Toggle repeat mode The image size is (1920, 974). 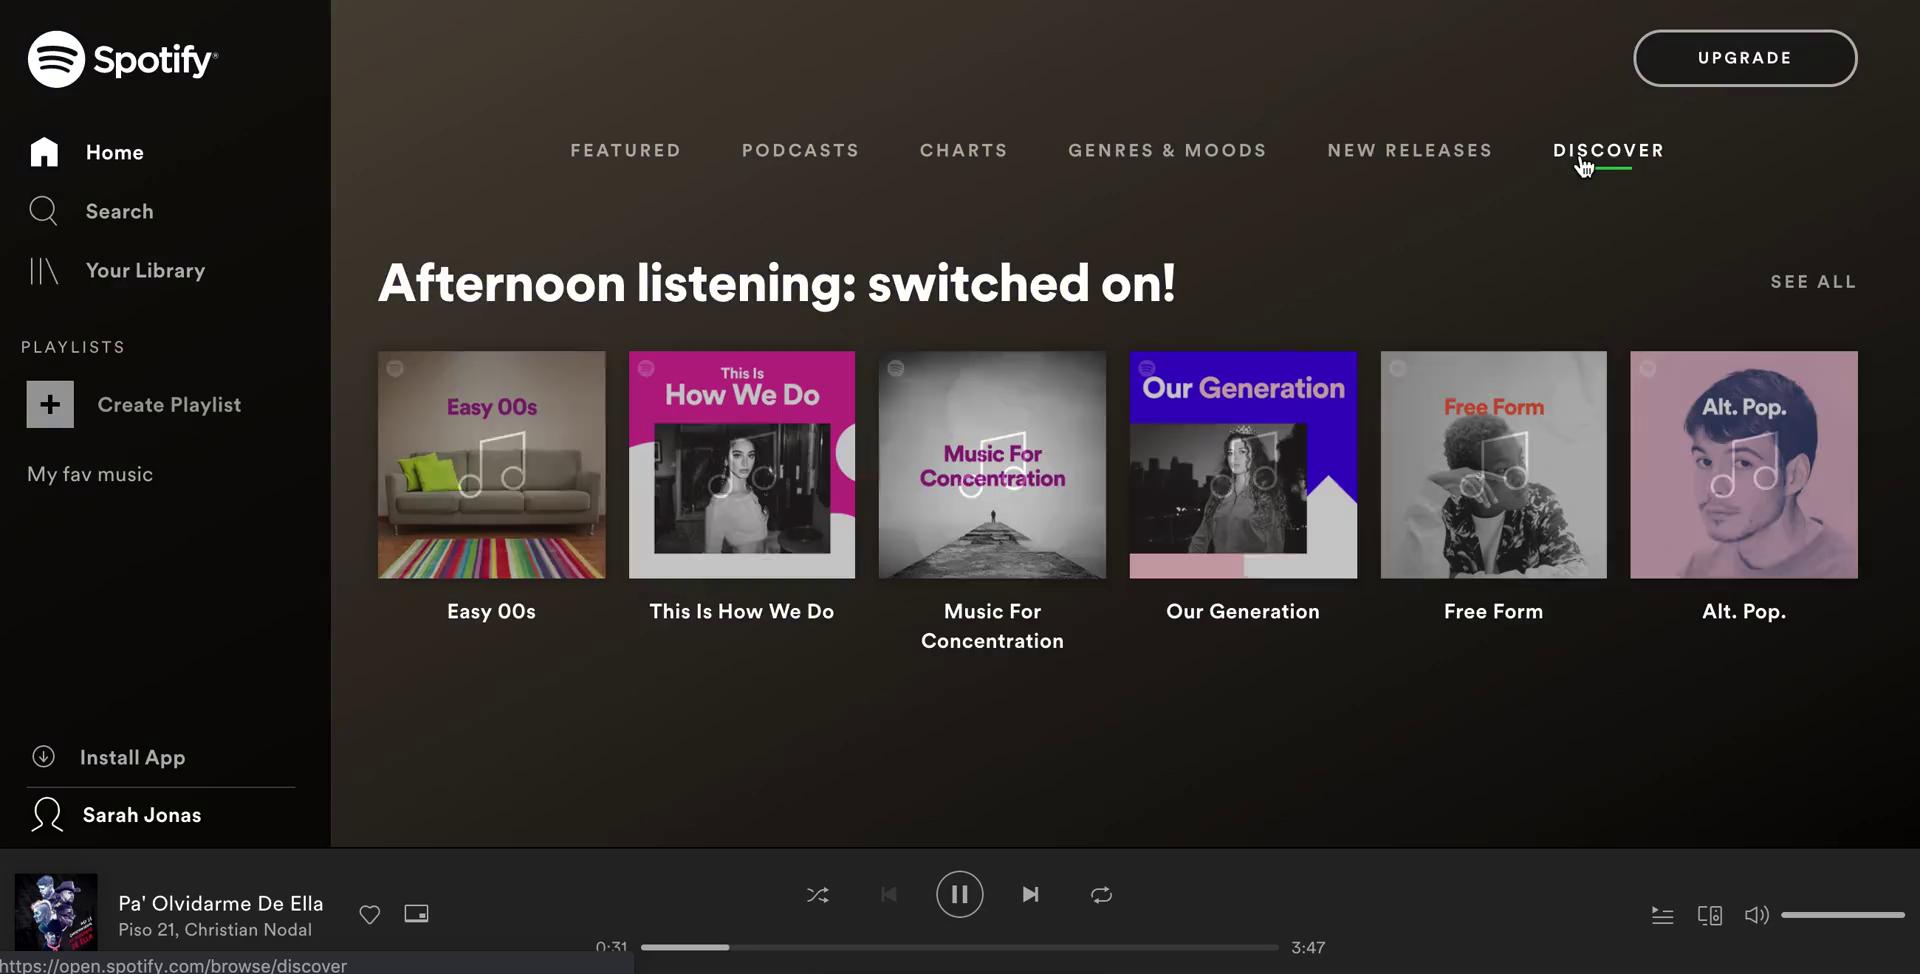pos(1102,895)
